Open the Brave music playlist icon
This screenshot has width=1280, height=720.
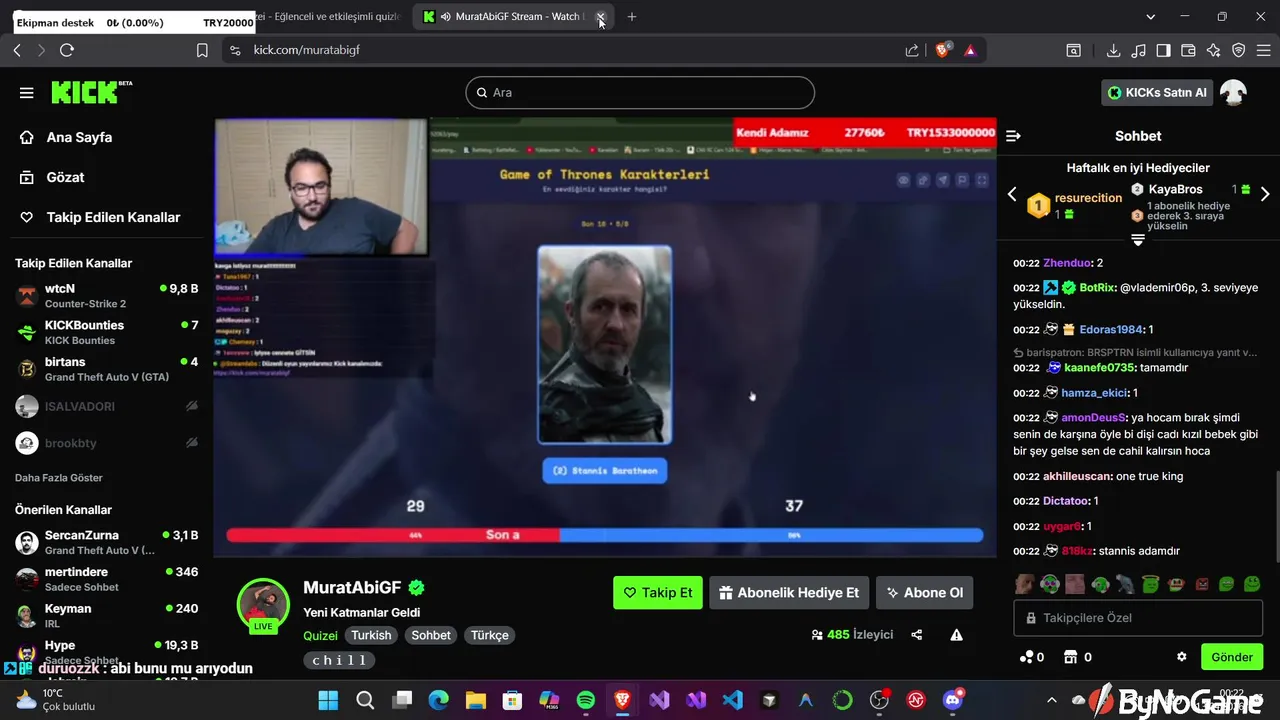coord(1139,50)
